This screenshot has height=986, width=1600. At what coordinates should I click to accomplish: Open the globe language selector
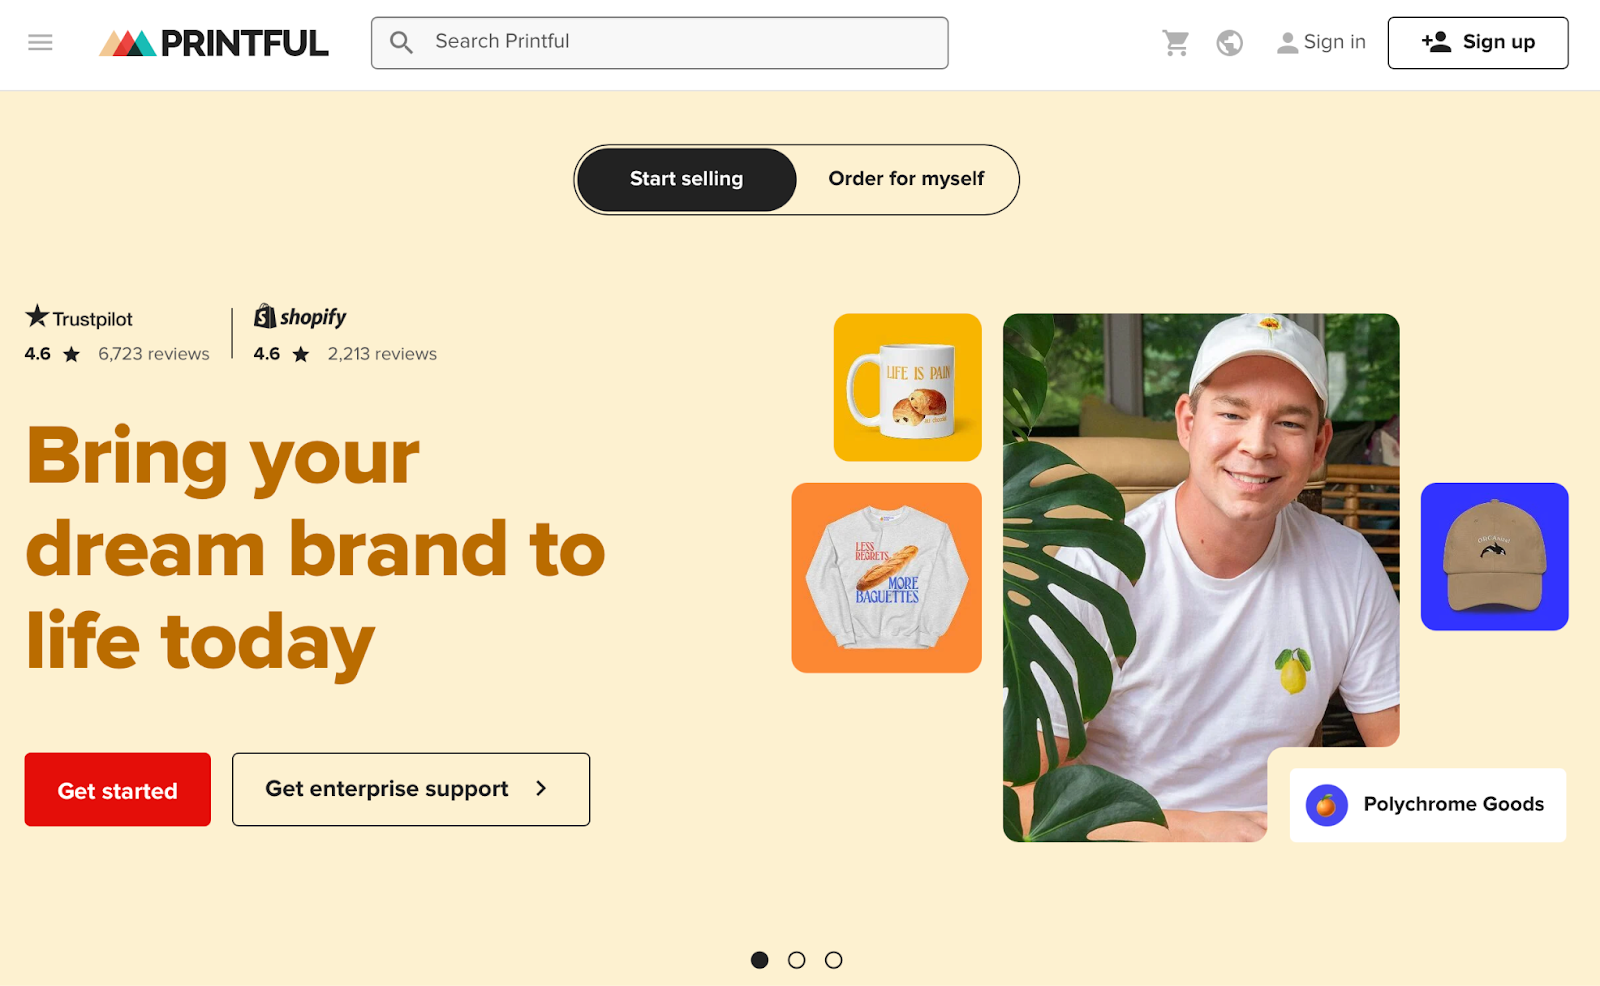(x=1229, y=43)
